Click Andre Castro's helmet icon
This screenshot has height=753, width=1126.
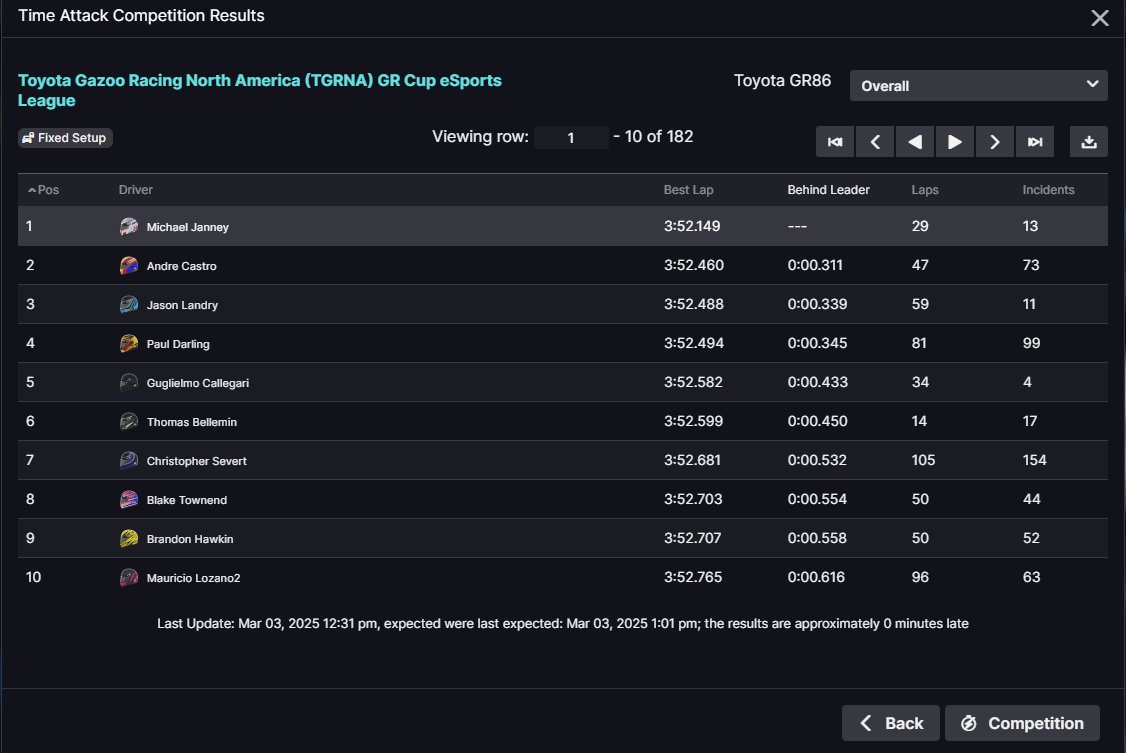(x=129, y=266)
